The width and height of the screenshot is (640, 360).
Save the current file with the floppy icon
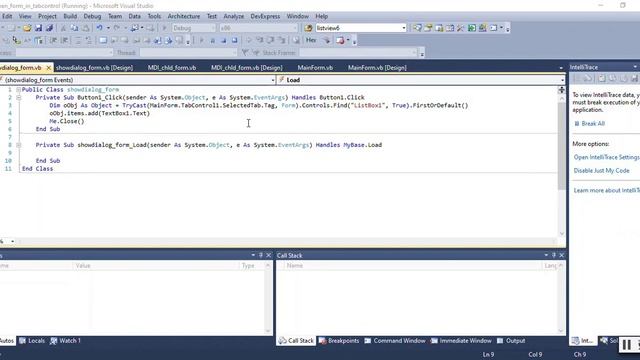click(x=38, y=28)
